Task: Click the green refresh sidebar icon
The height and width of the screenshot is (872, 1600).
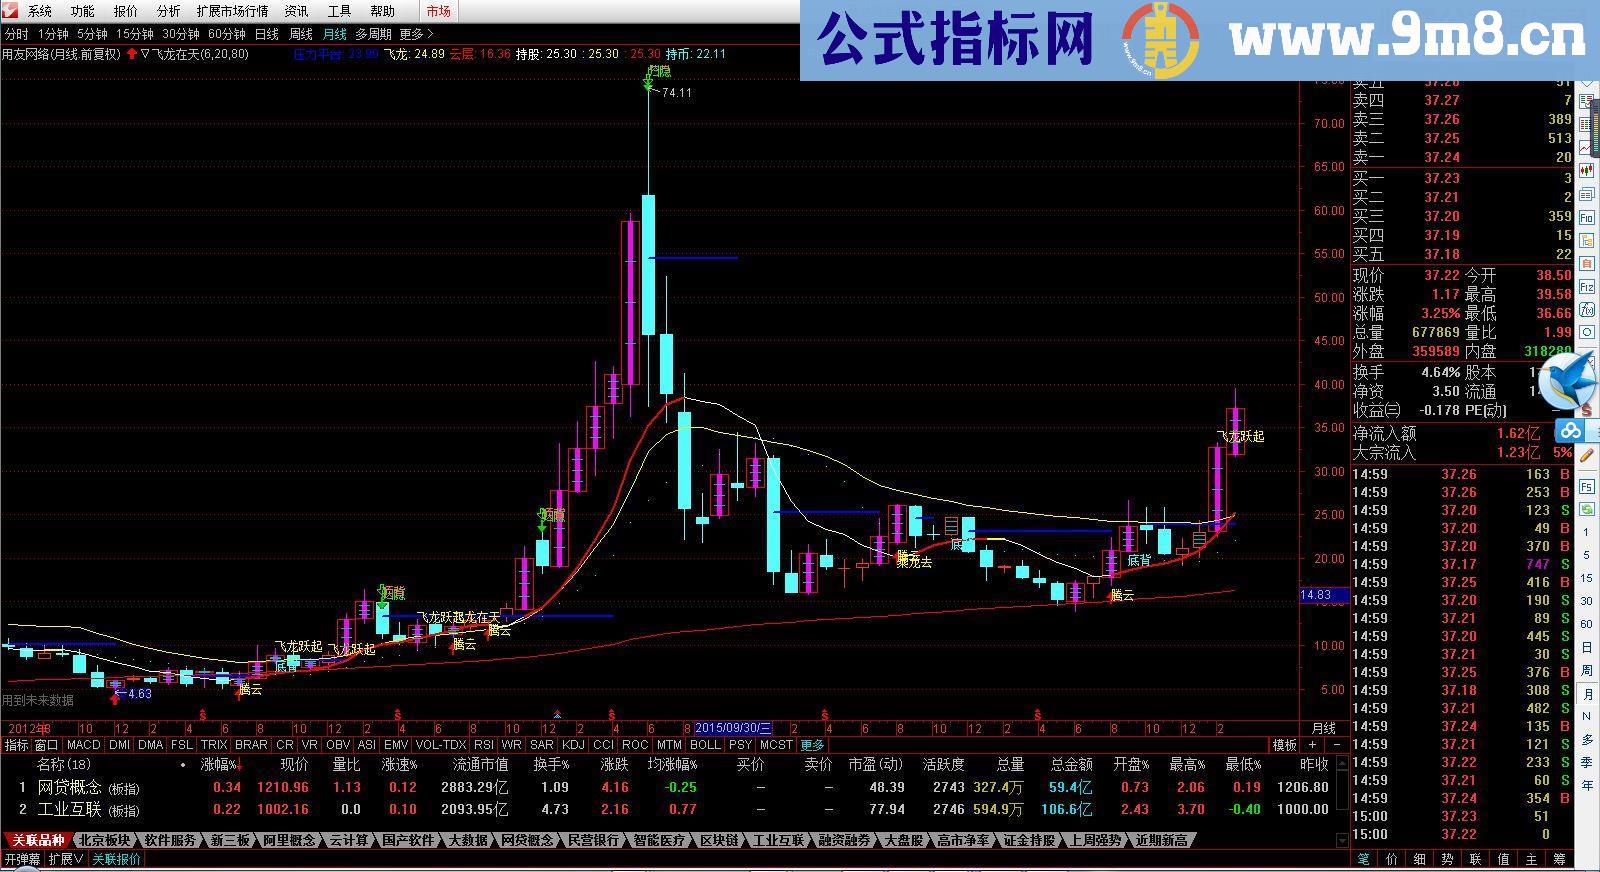Action: pyautogui.click(x=1587, y=508)
